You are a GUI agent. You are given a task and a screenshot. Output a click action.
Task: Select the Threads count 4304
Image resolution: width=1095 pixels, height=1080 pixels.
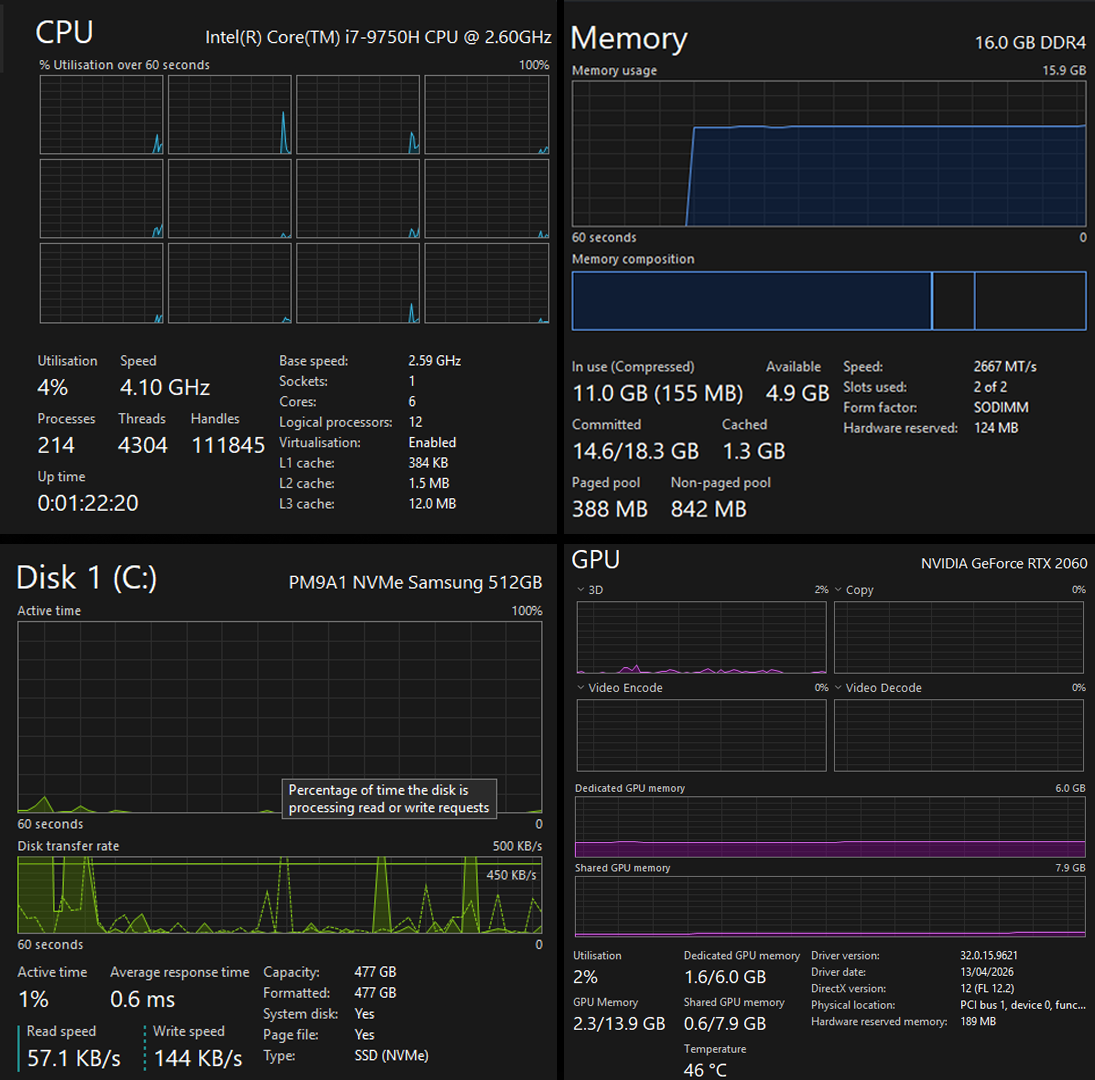pyautogui.click(x=142, y=445)
